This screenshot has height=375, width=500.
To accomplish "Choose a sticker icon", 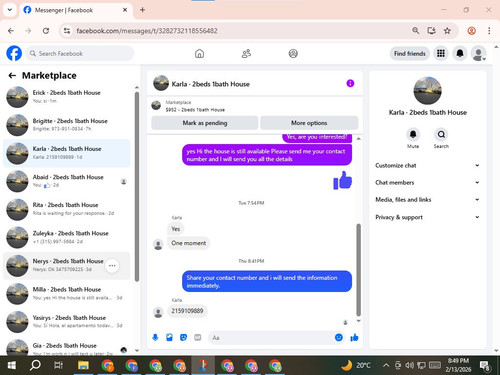I will [x=183, y=338].
